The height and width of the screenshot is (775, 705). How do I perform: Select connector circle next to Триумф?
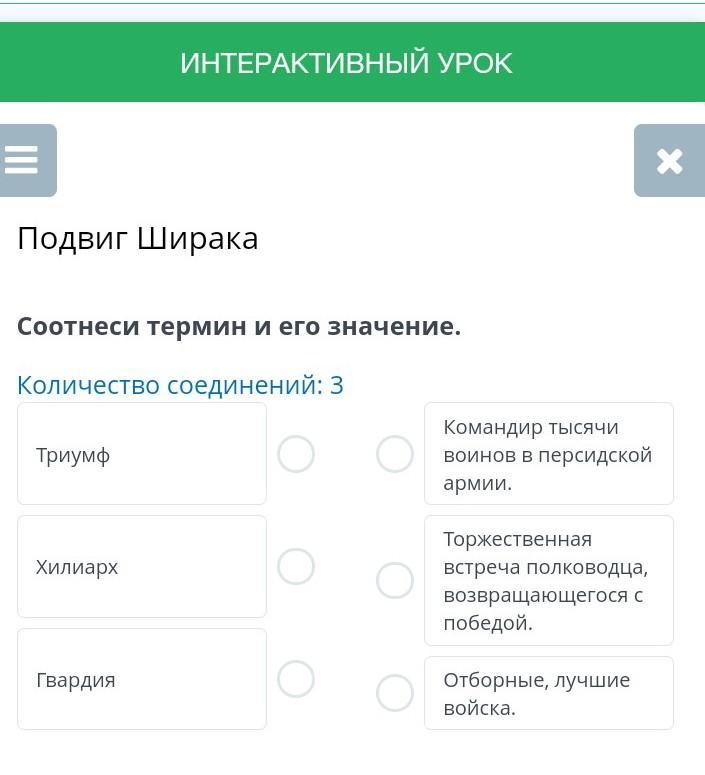[296, 454]
